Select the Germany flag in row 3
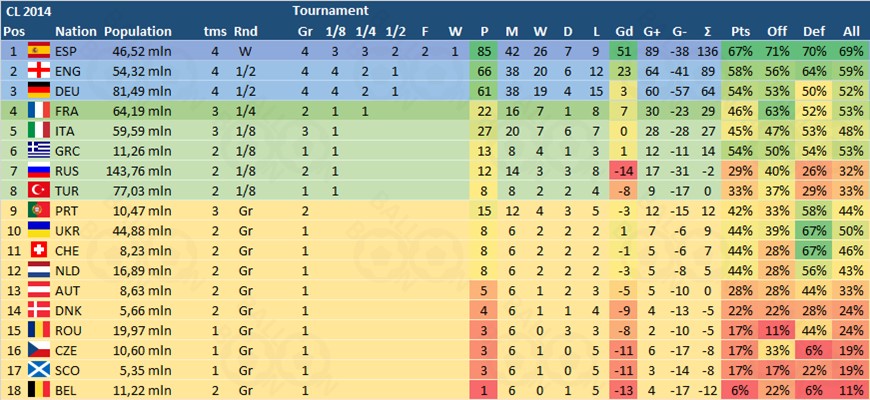 [38, 89]
